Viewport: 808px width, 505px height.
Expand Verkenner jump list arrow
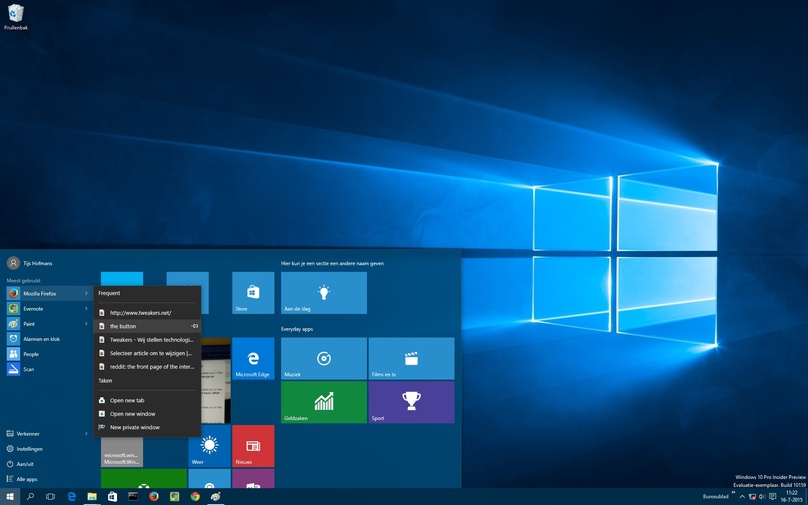pyautogui.click(x=86, y=434)
